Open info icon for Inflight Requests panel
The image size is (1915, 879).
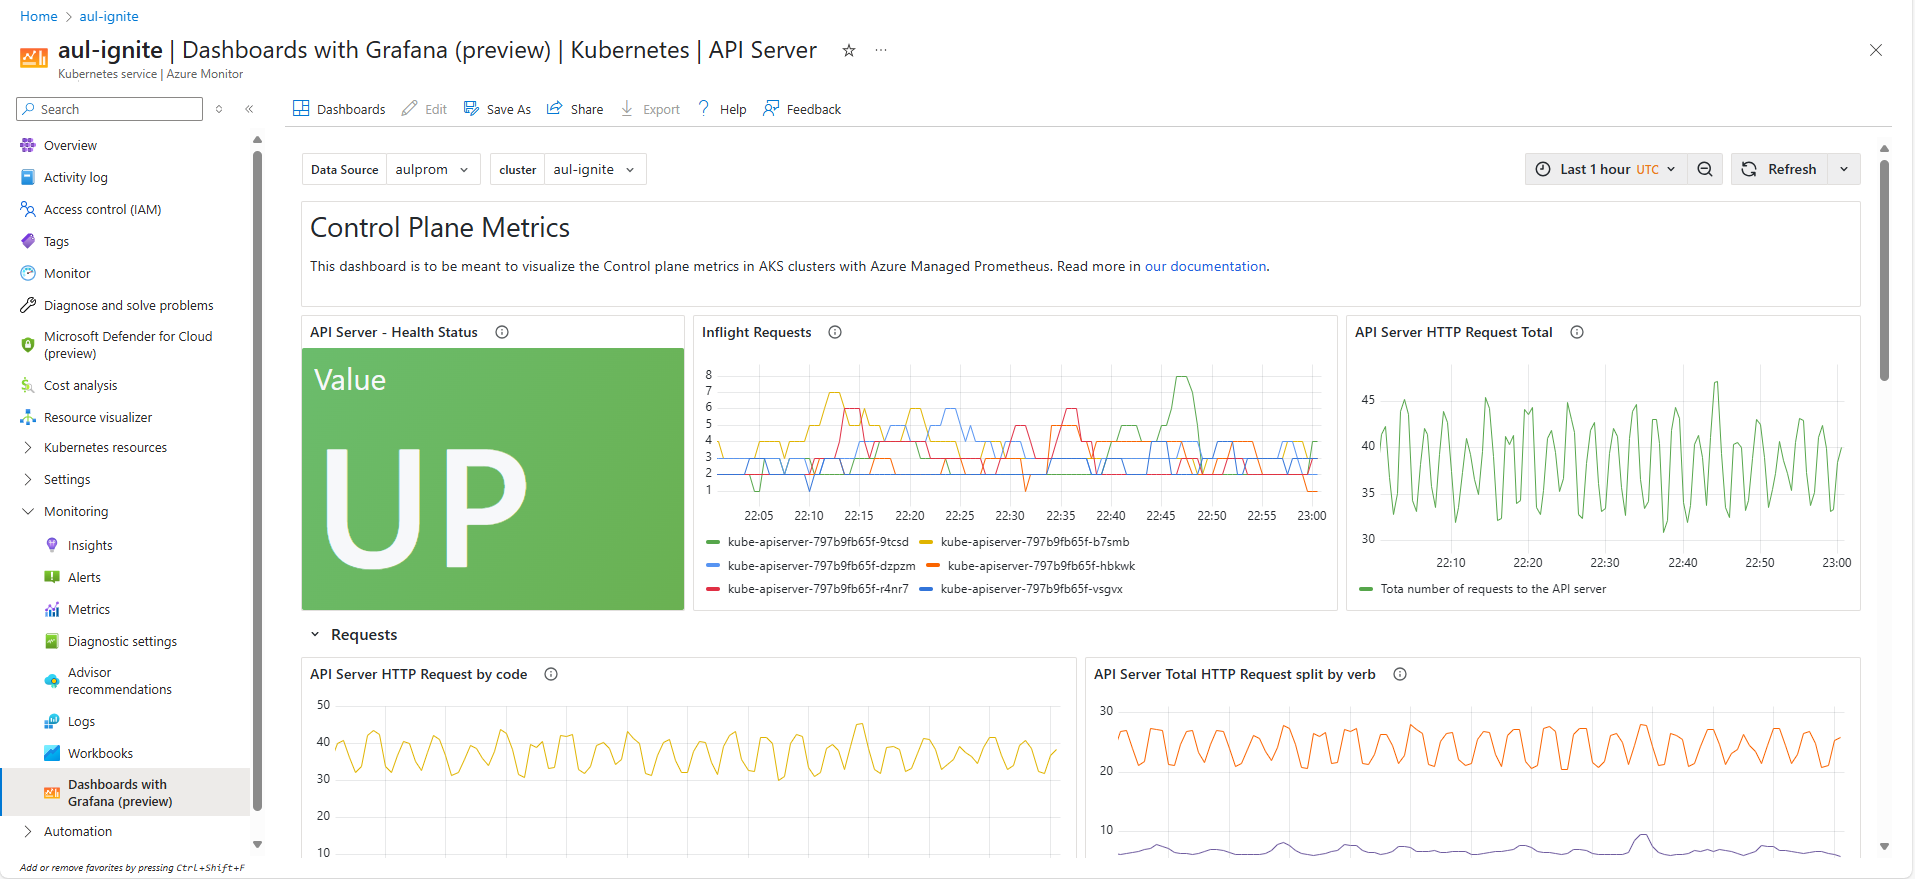[x=835, y=332]
